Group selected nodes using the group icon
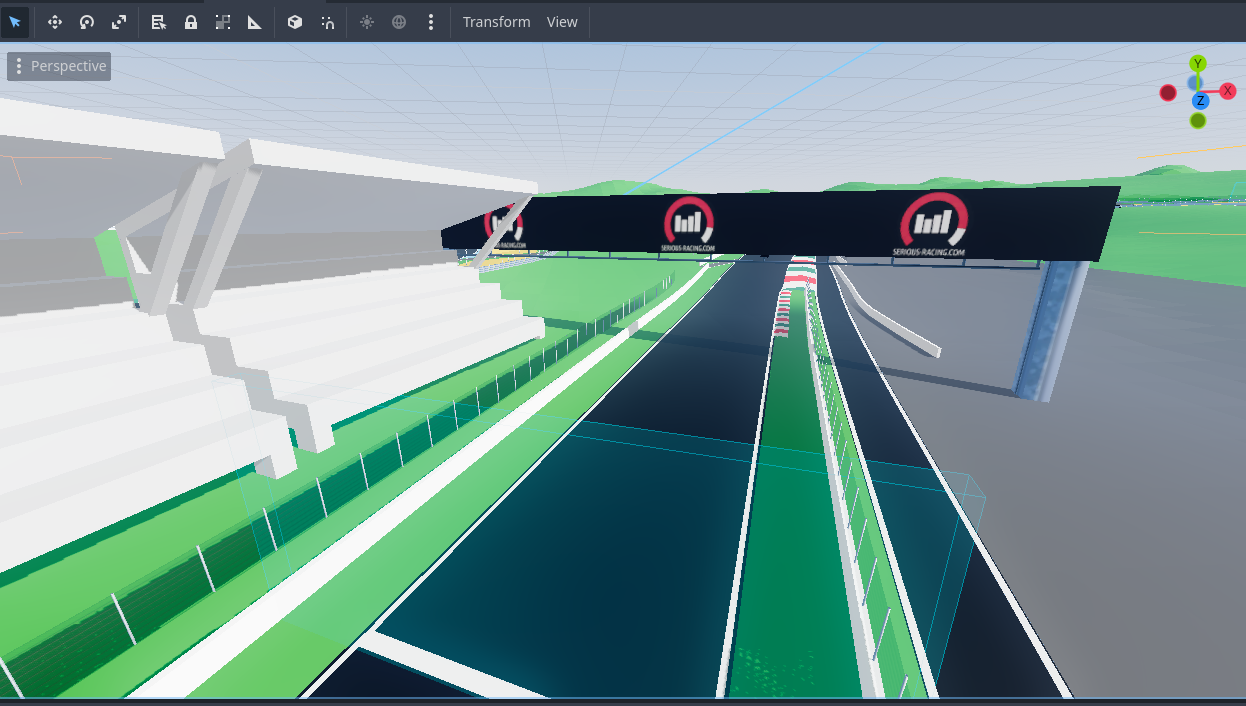Image resolution: width=1246 pixels, height=706 pixels. point(223,22)
